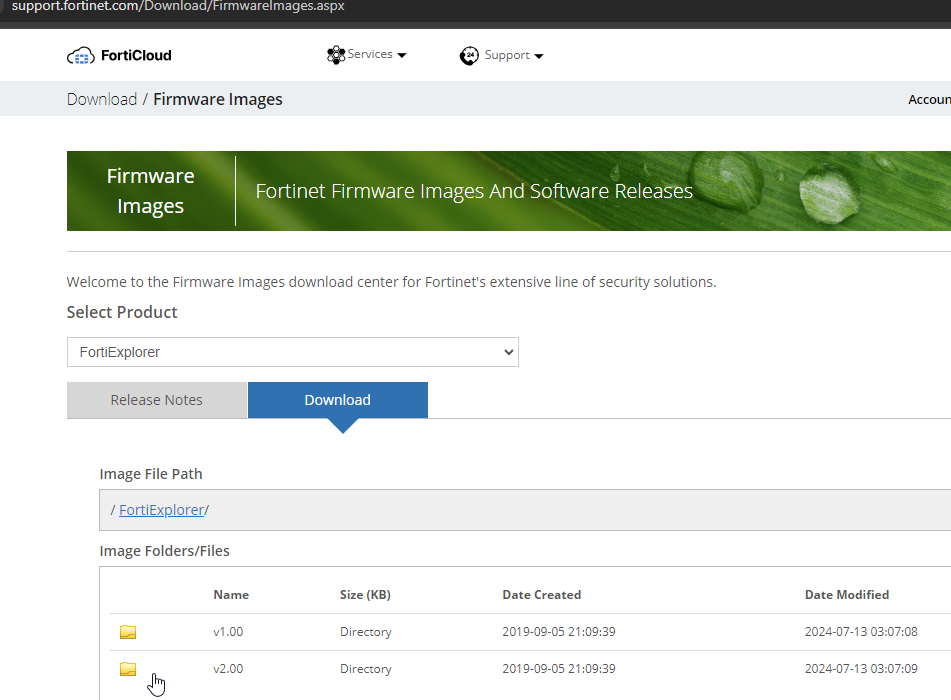
Task: Open the v2.00 folder icon
Action: click(x=128, y=668)
